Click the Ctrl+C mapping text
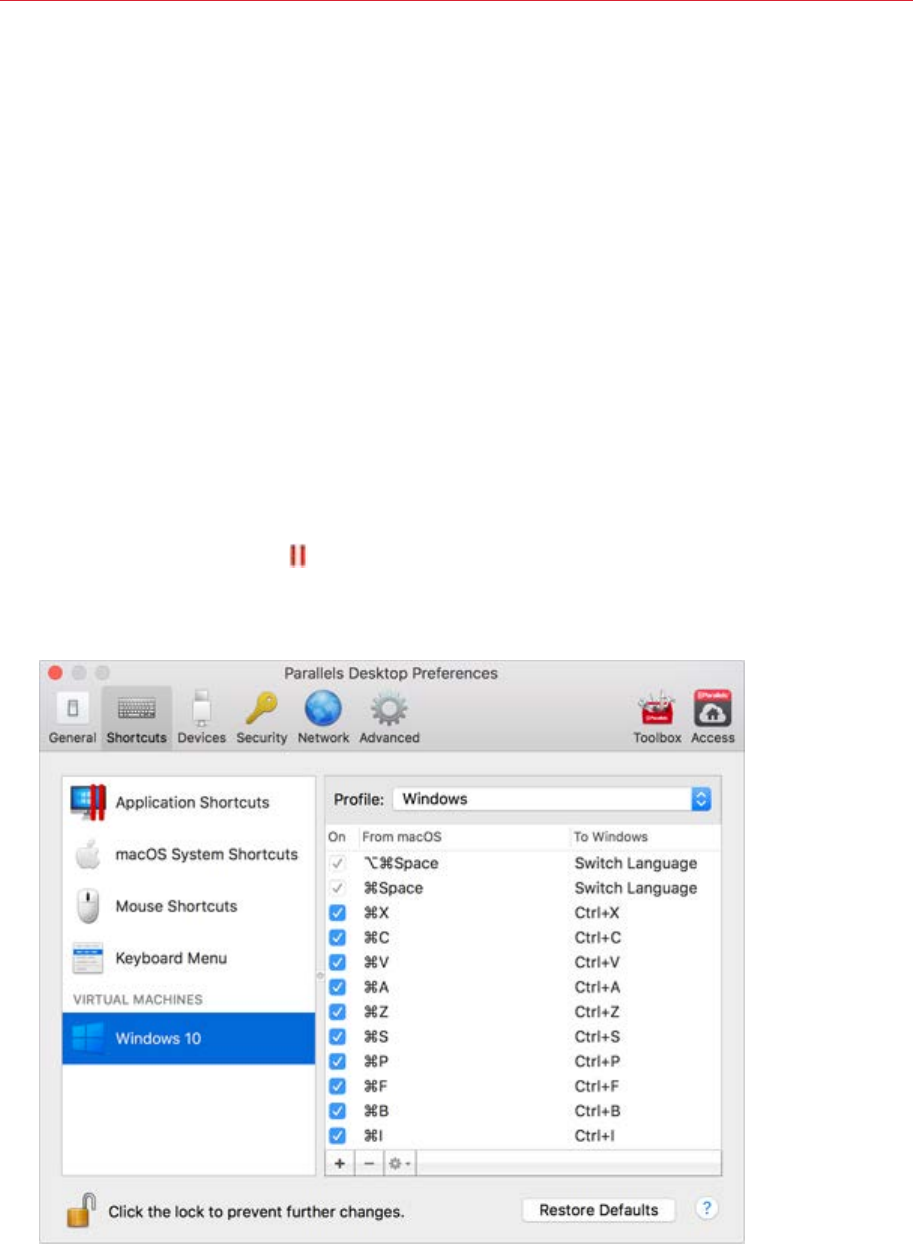The height and width of the screenshot is (1244, 913). [597, 938]
